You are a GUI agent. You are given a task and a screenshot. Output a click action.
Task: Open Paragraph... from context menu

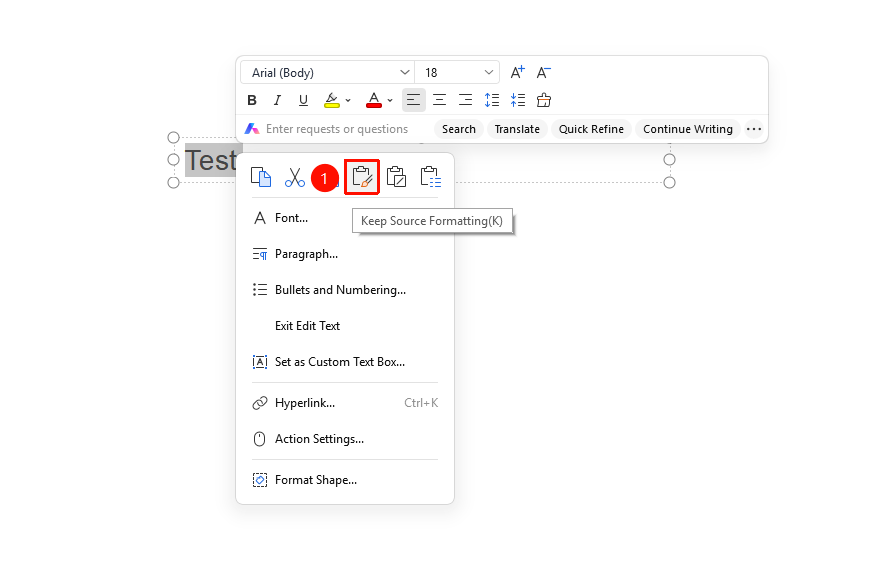345,254
